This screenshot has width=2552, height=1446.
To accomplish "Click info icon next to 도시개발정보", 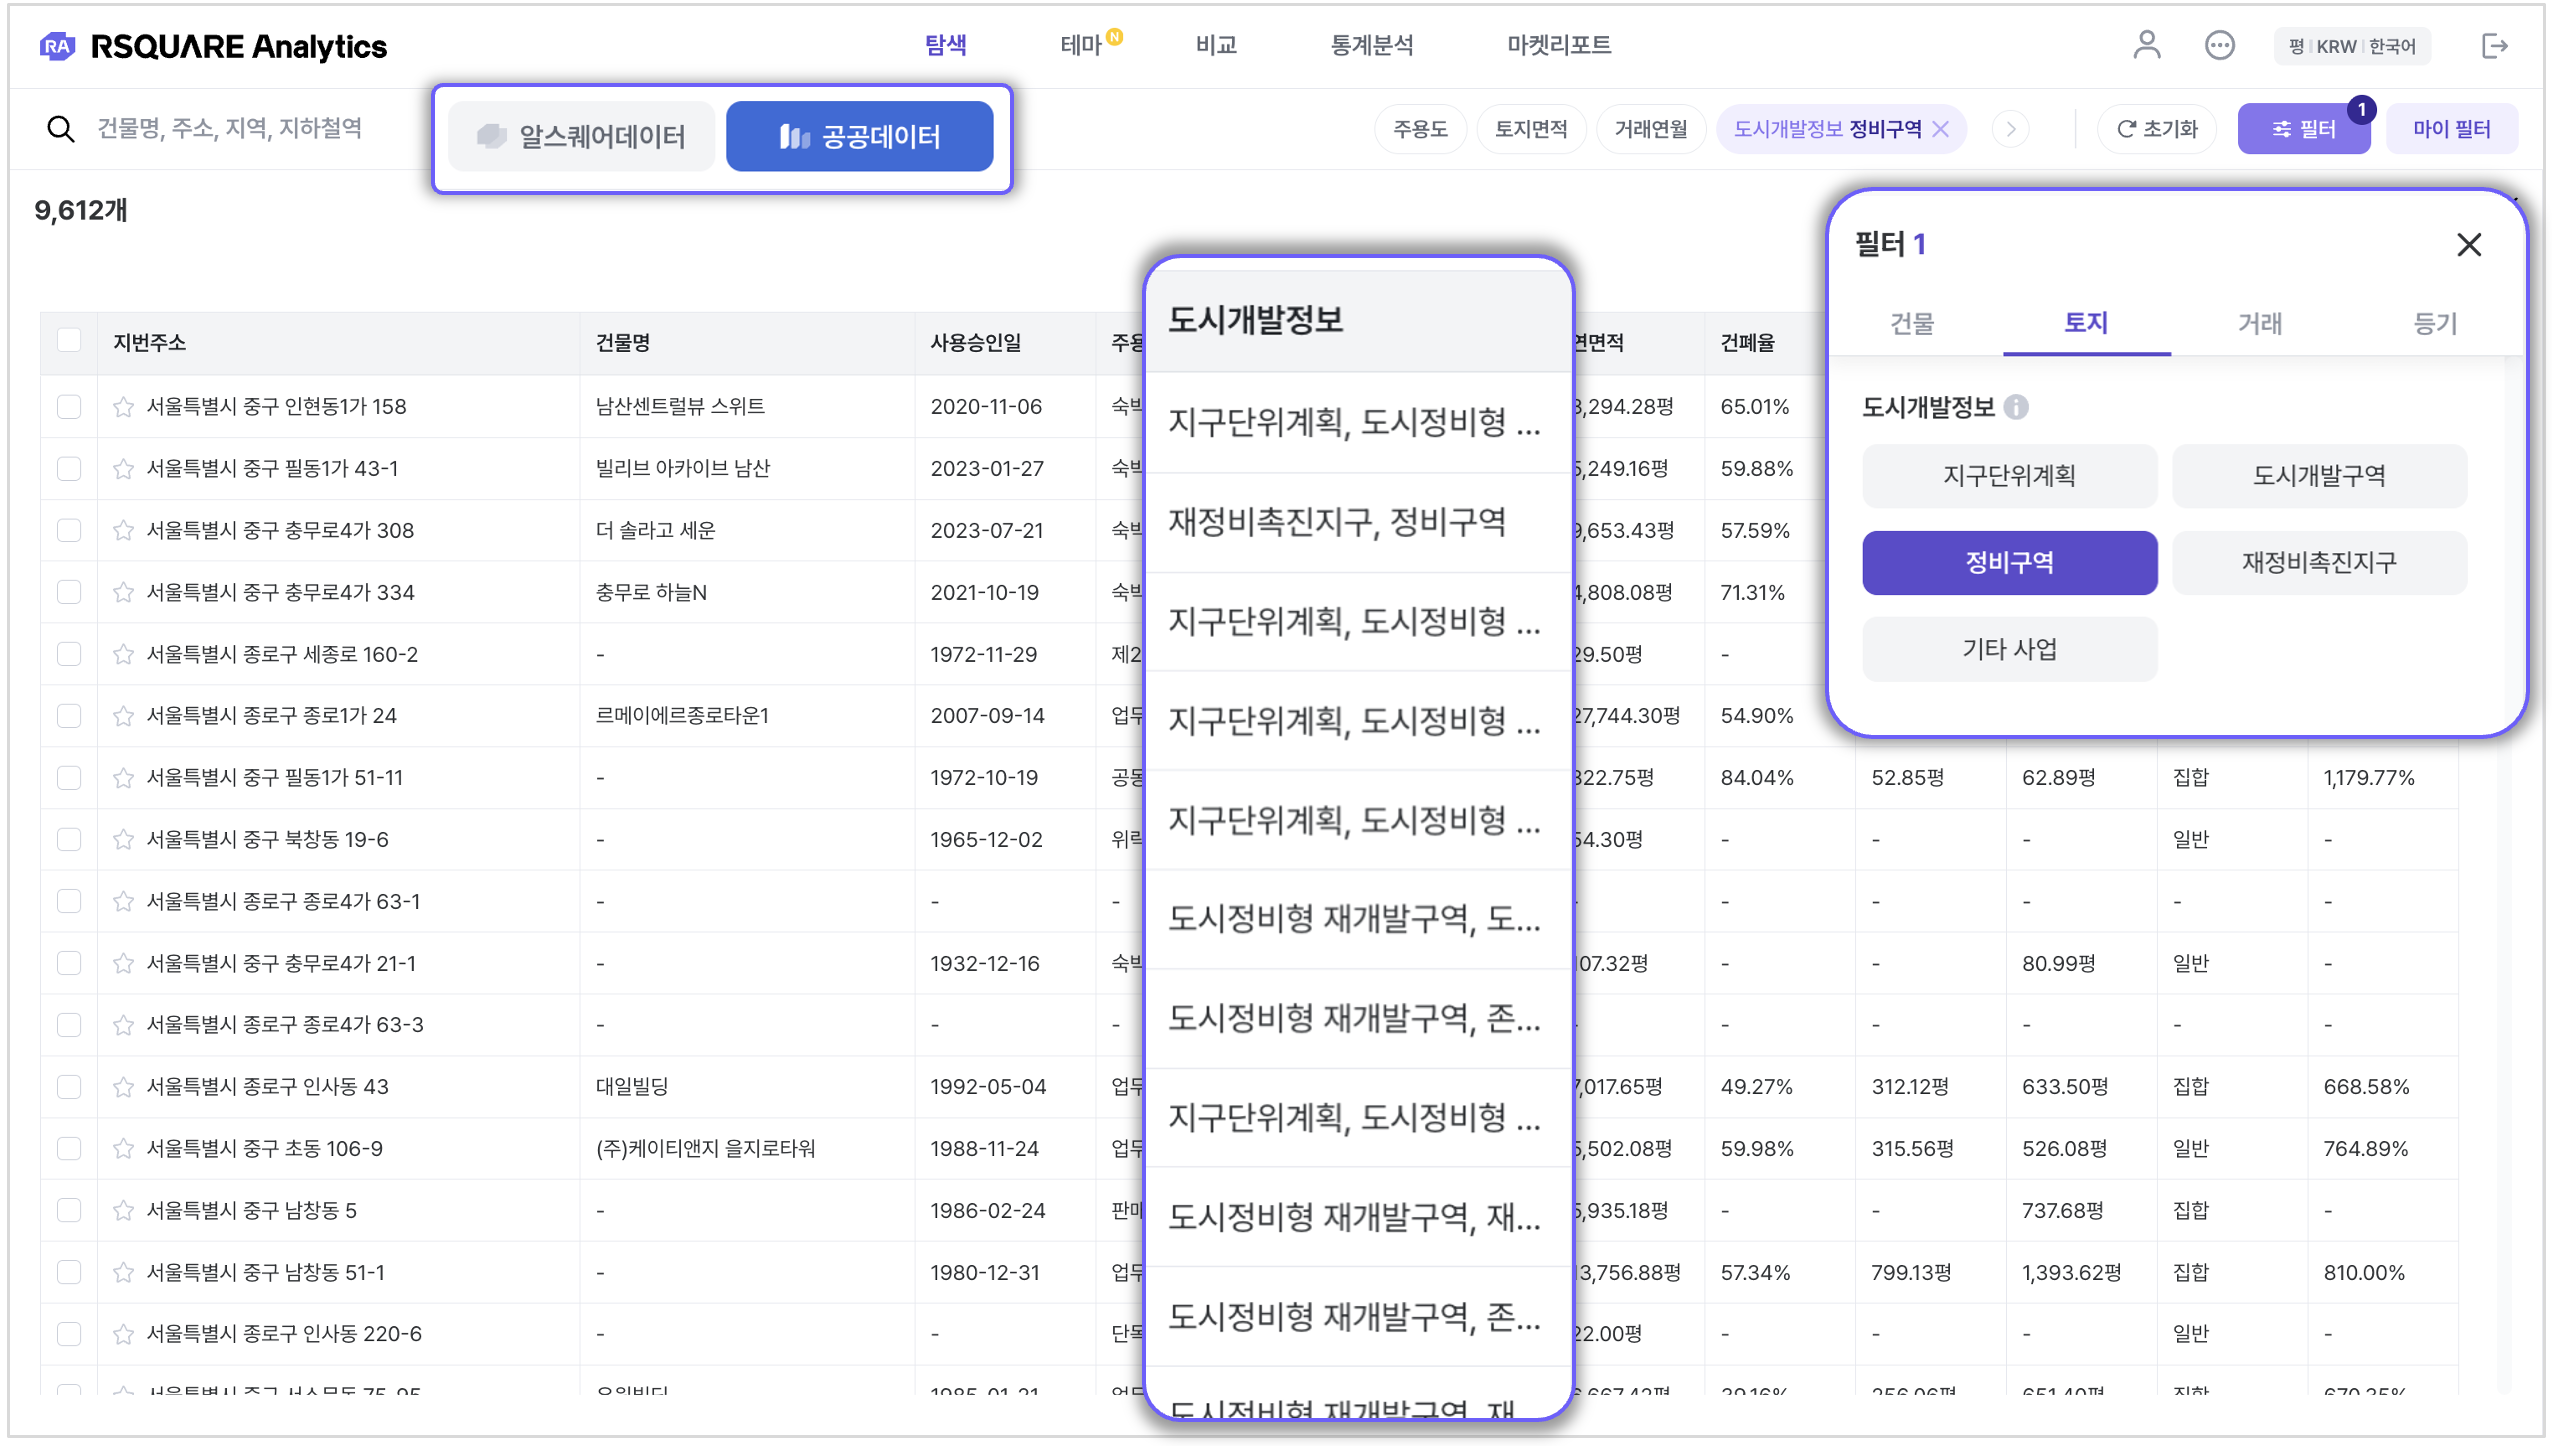I will point(2016,407).
